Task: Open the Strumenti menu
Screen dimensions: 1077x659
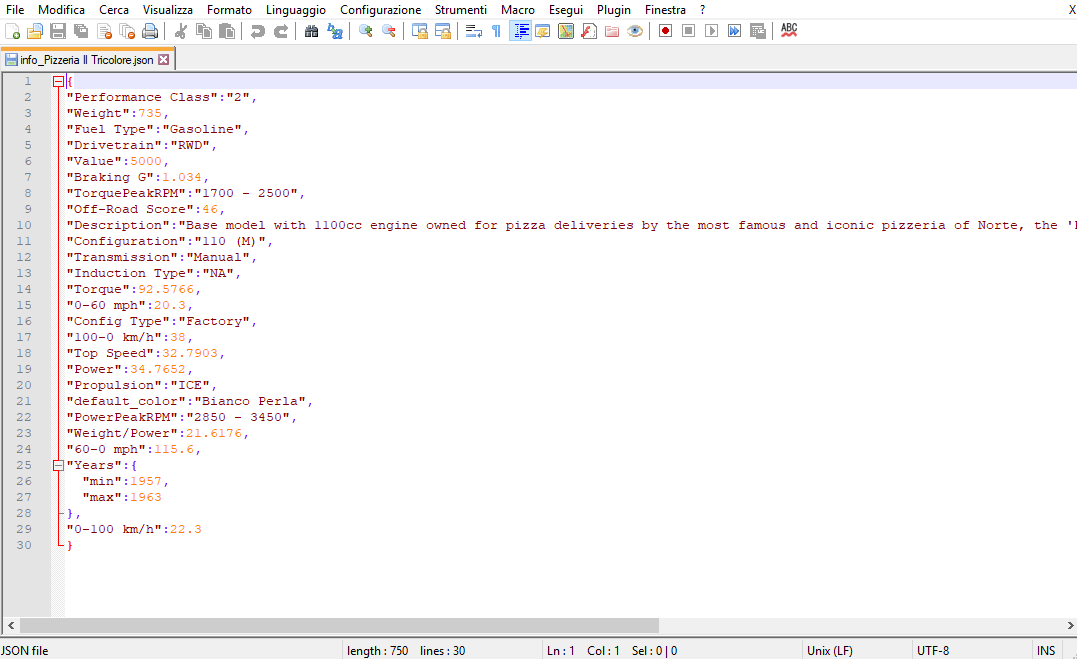Action: pyautogui.click(x=461, y=10)
